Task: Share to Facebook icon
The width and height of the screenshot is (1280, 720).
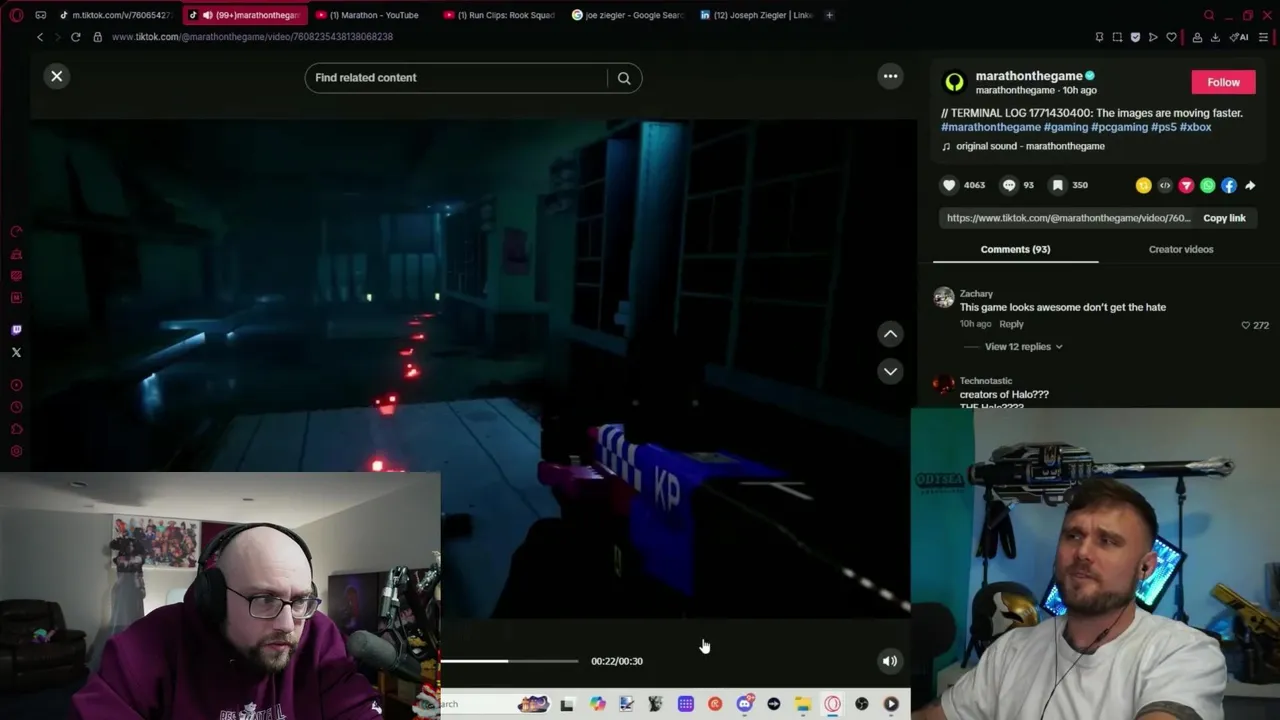Action: 1229,185
